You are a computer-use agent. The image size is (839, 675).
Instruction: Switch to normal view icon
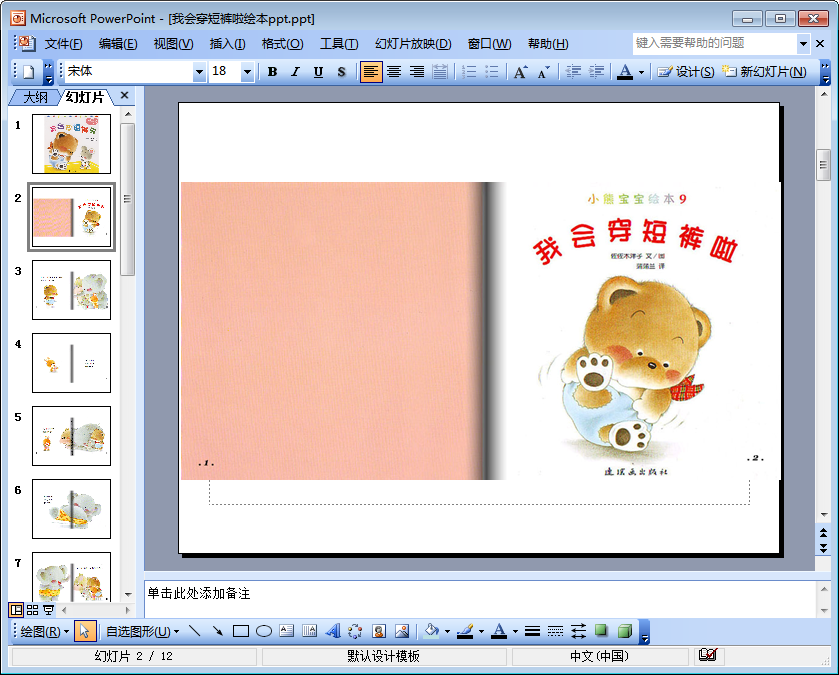tap(17, 610)
